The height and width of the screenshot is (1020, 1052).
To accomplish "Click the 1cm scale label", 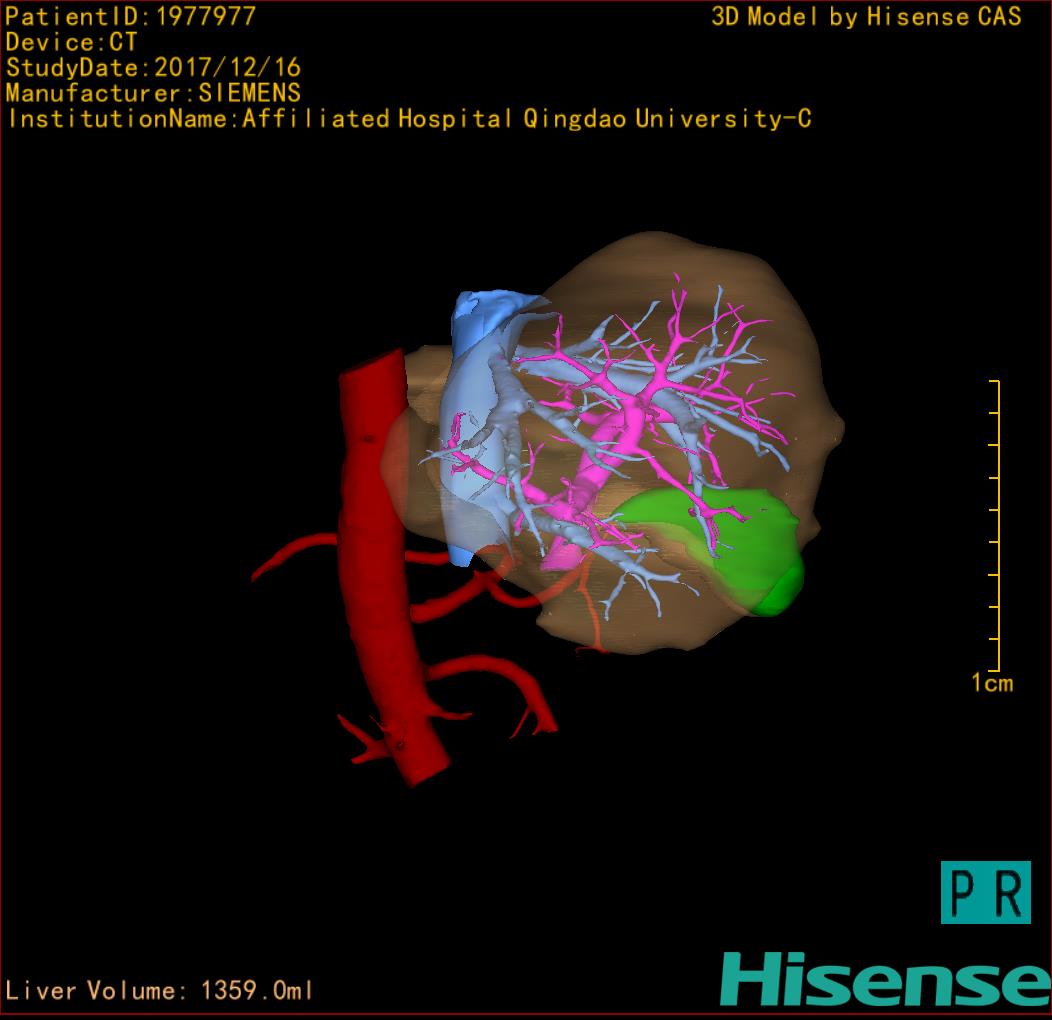I will (991, 683).
